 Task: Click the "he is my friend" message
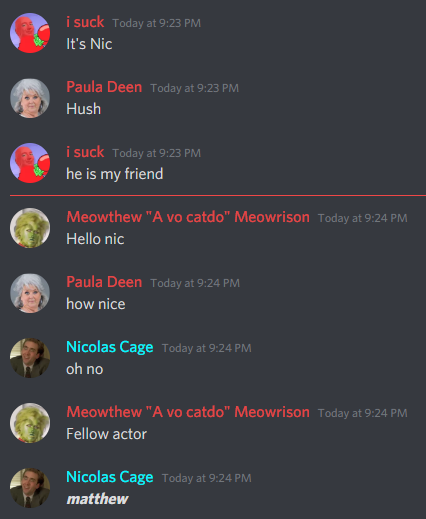[x=115, y=174]
